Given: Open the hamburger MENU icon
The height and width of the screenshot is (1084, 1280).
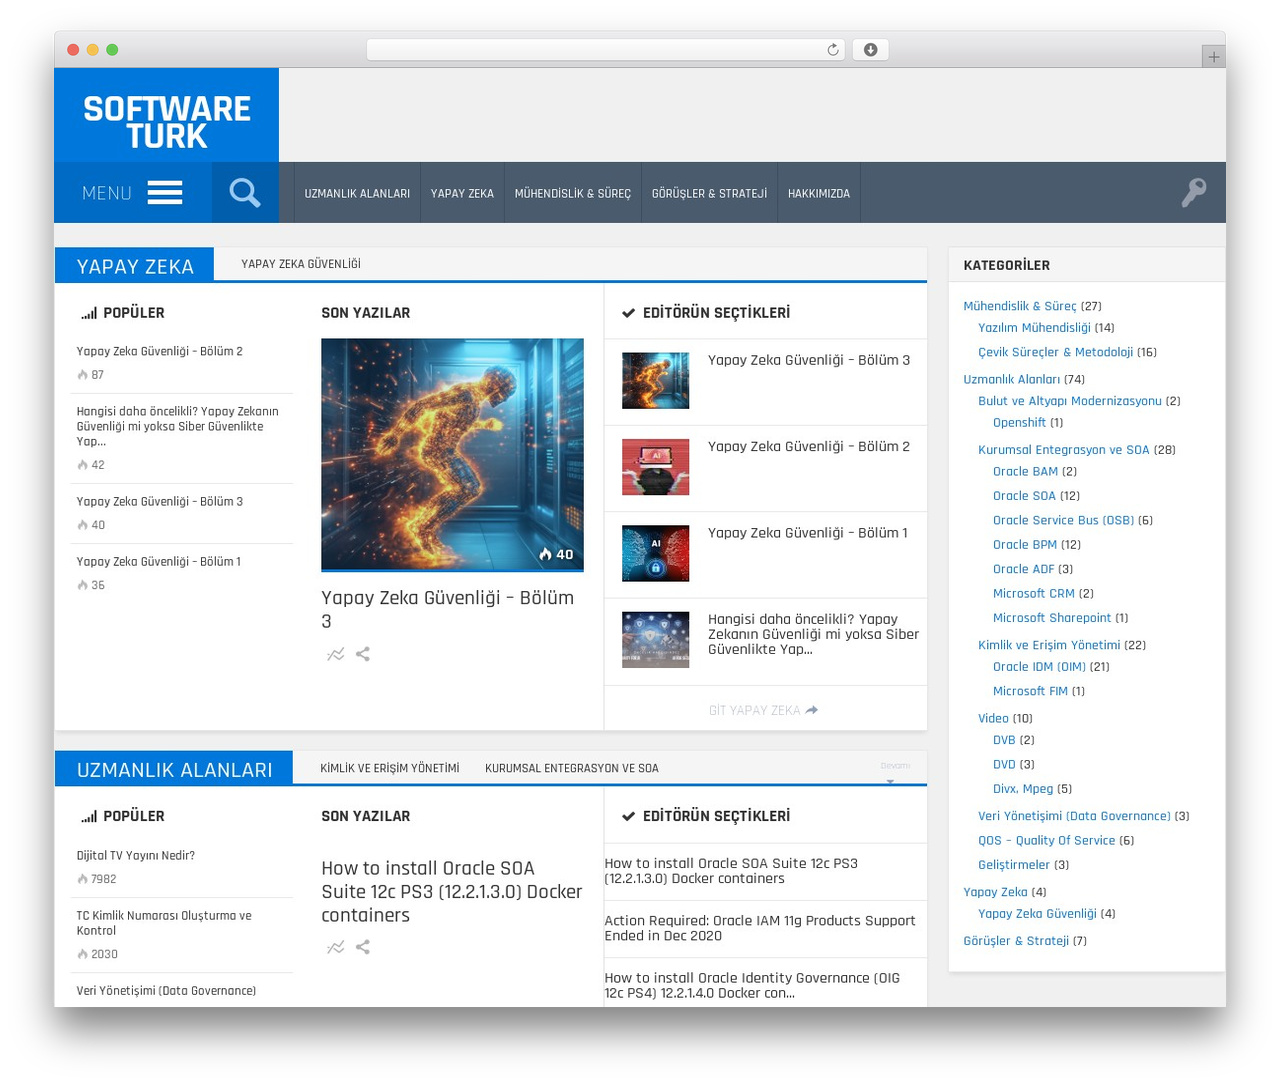Looking at the screenshot, I should pyautogui.click(x=165, y=193).
